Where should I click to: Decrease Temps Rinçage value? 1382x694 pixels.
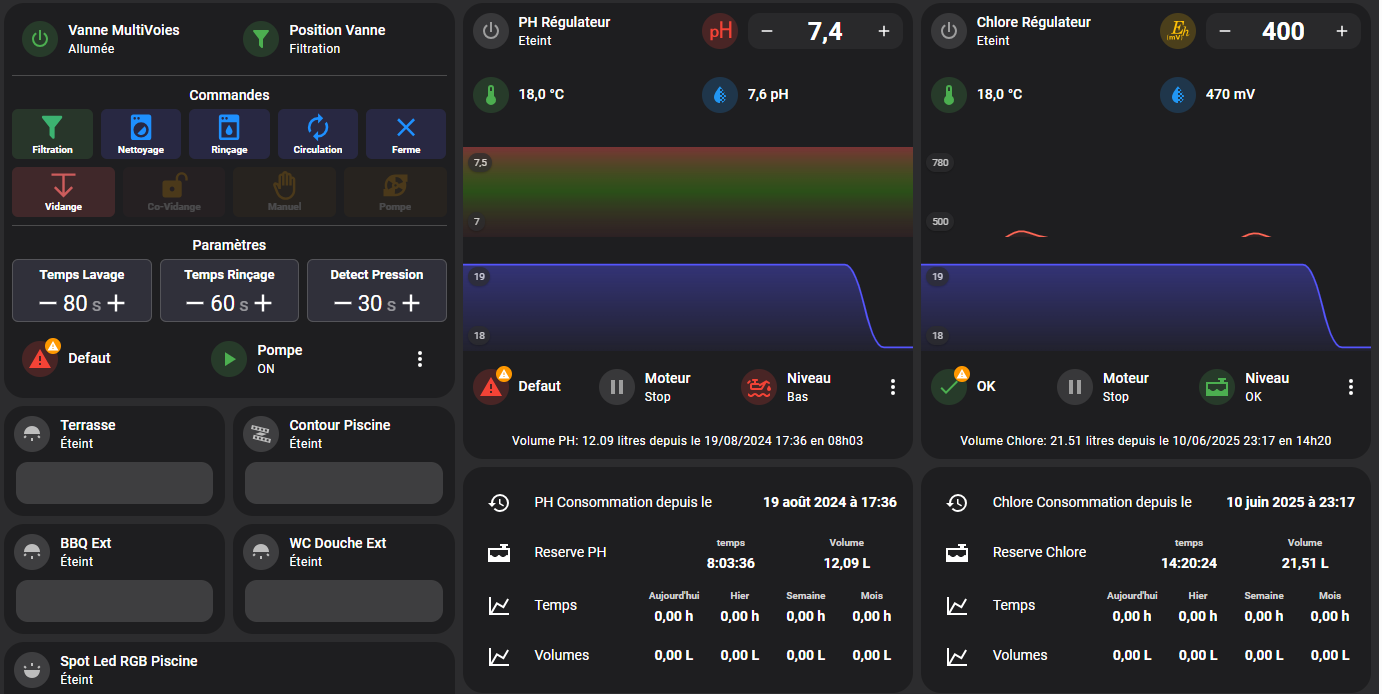click(x=195, y=303)
